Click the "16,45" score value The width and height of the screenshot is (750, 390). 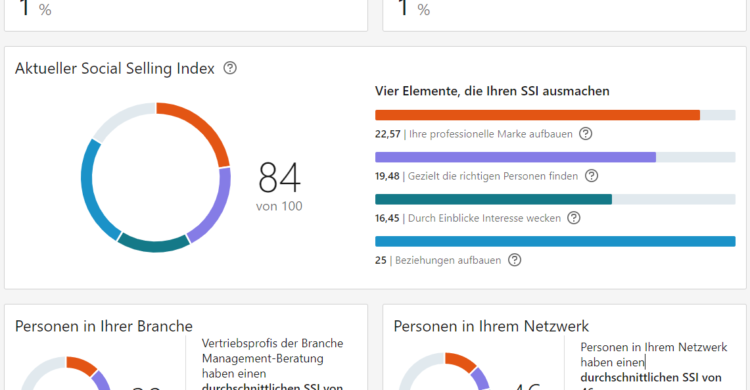click(387, 218)
